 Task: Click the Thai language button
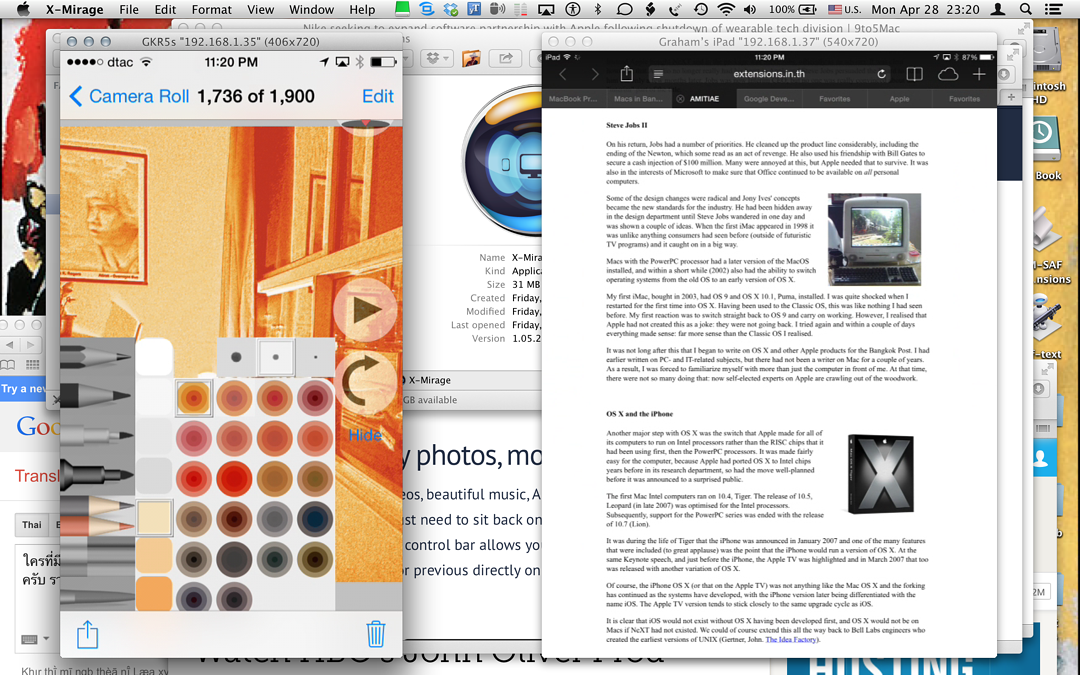click(x=32, y=525)
